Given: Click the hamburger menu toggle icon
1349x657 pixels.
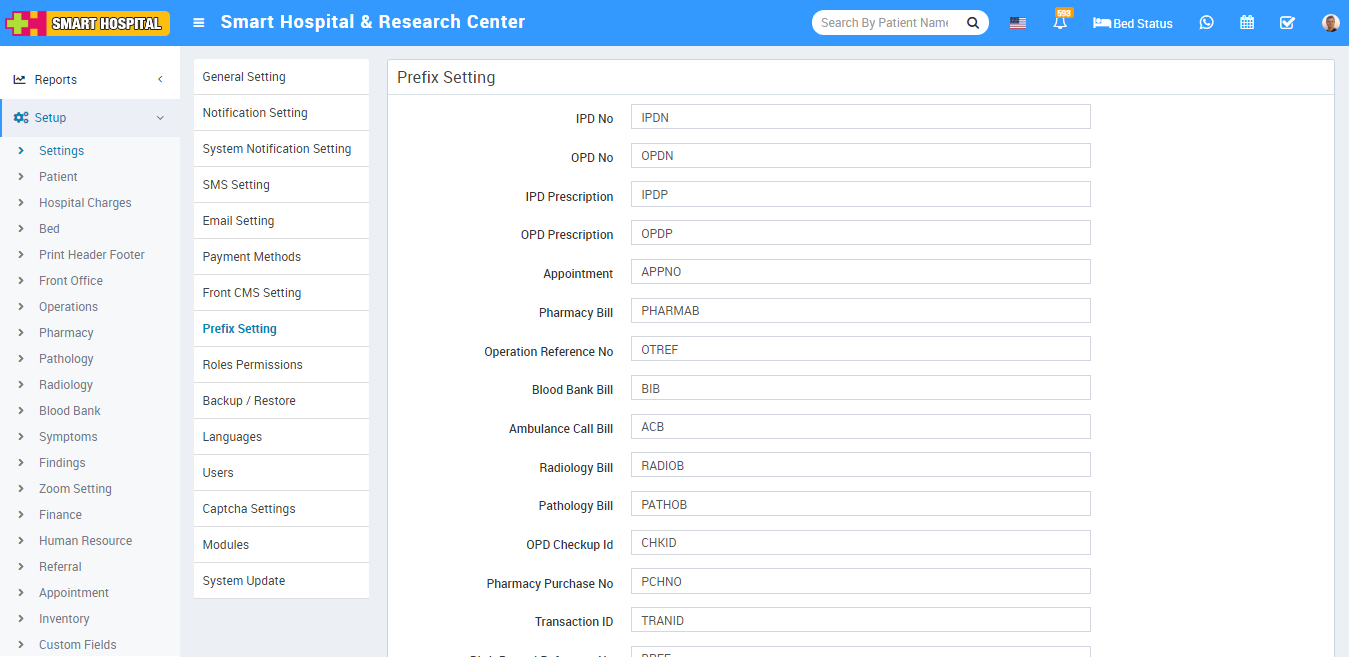Looking at the screenshot, I should (x=199, y=22).
